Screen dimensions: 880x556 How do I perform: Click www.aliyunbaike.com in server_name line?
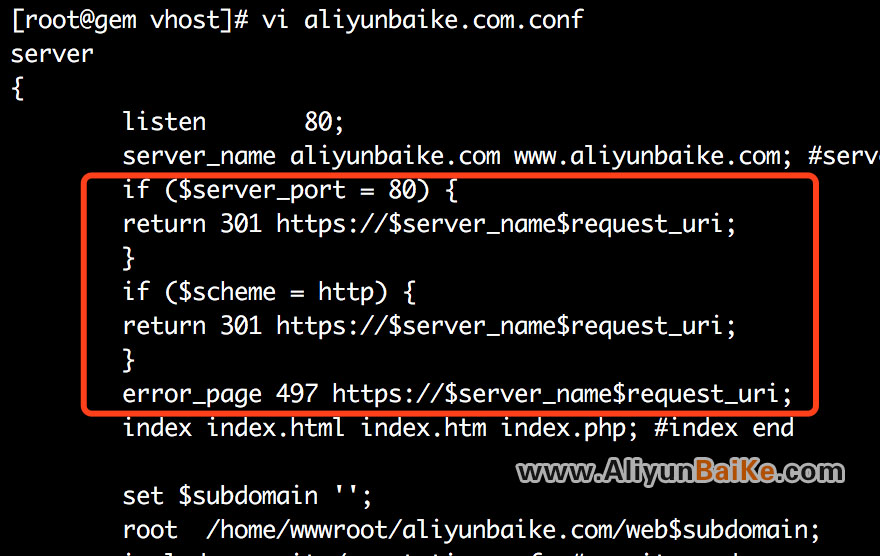[653, 156]
